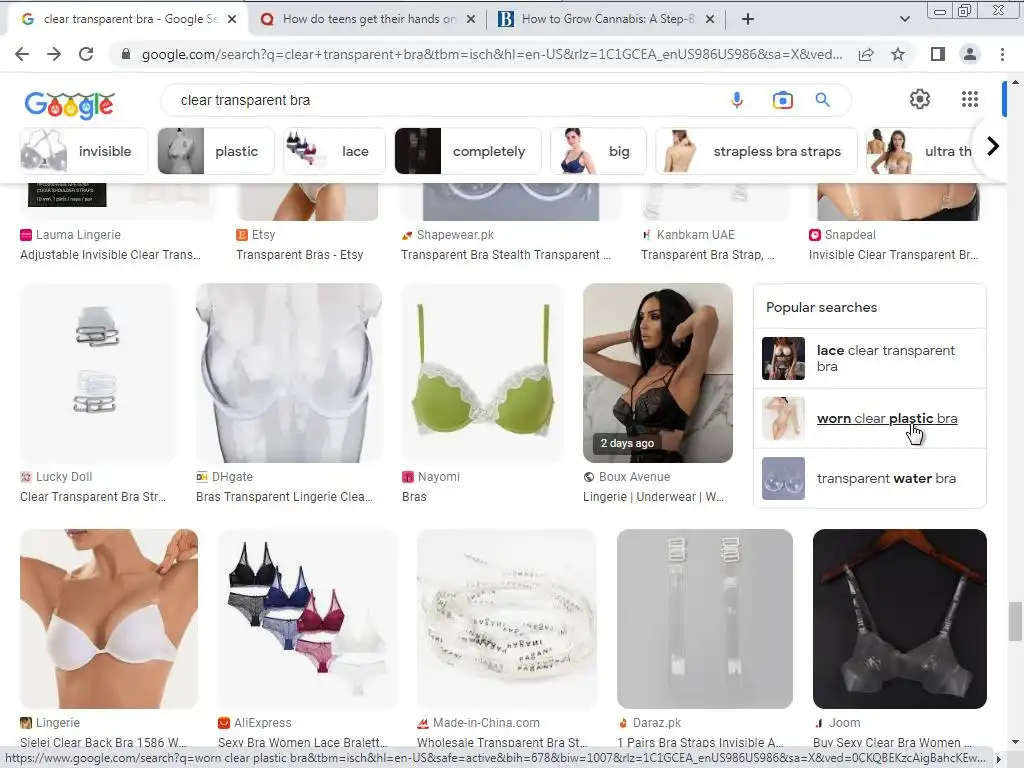
Task: Click the Boux Avenue source label
Action: pyautogui.click(x=634, y=477)
